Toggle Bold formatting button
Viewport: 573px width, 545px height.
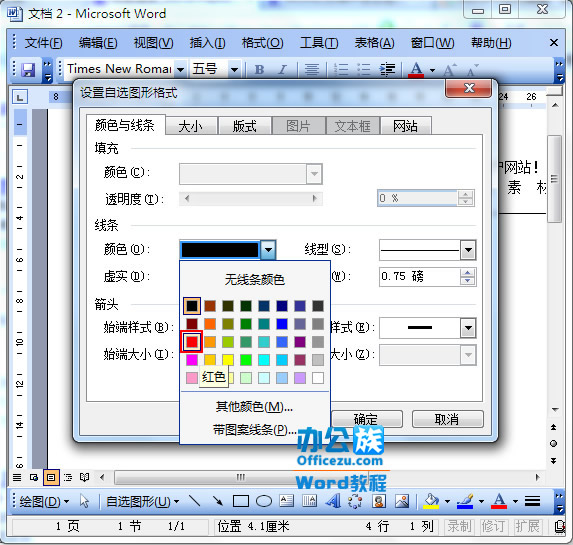pos(259,69)
